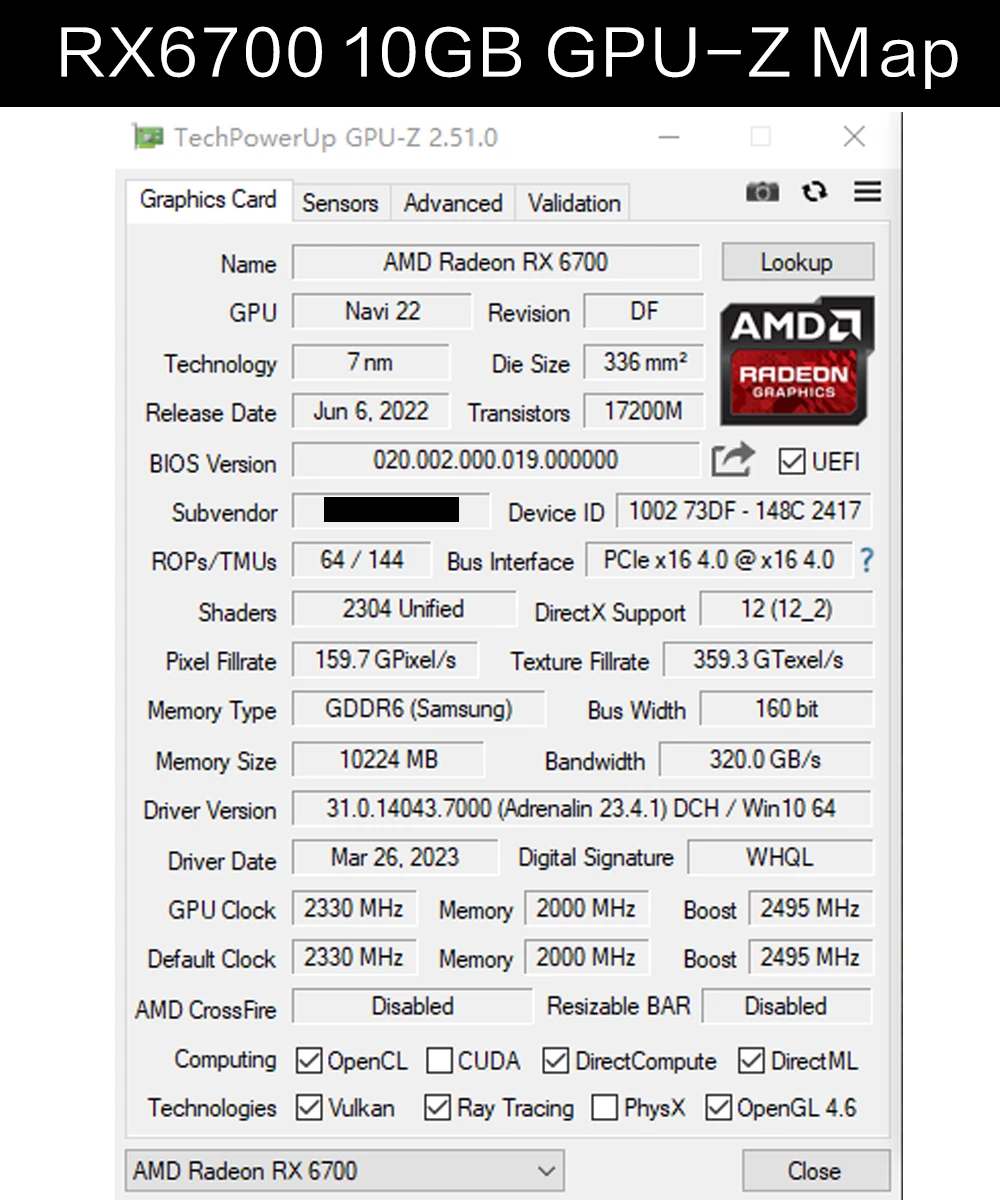Click the Texture Fillrate value 359.3 GTexel/s

pyautogui.click(x=768, y=660)
